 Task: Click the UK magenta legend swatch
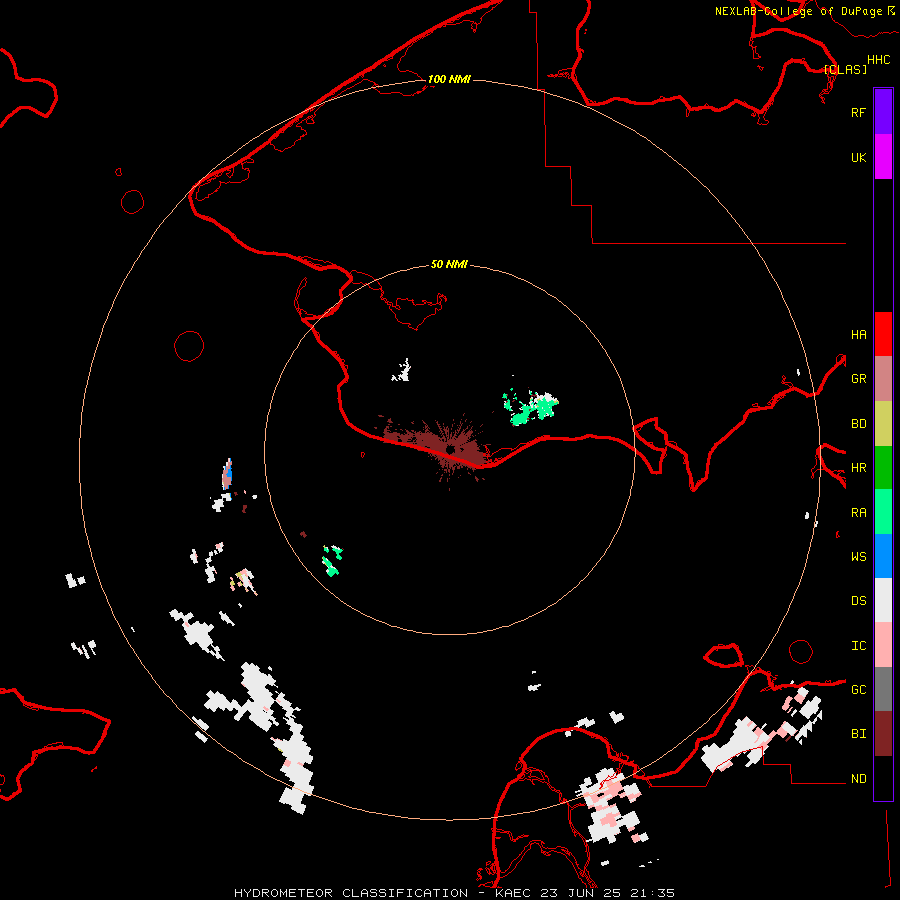coord(883,157)
